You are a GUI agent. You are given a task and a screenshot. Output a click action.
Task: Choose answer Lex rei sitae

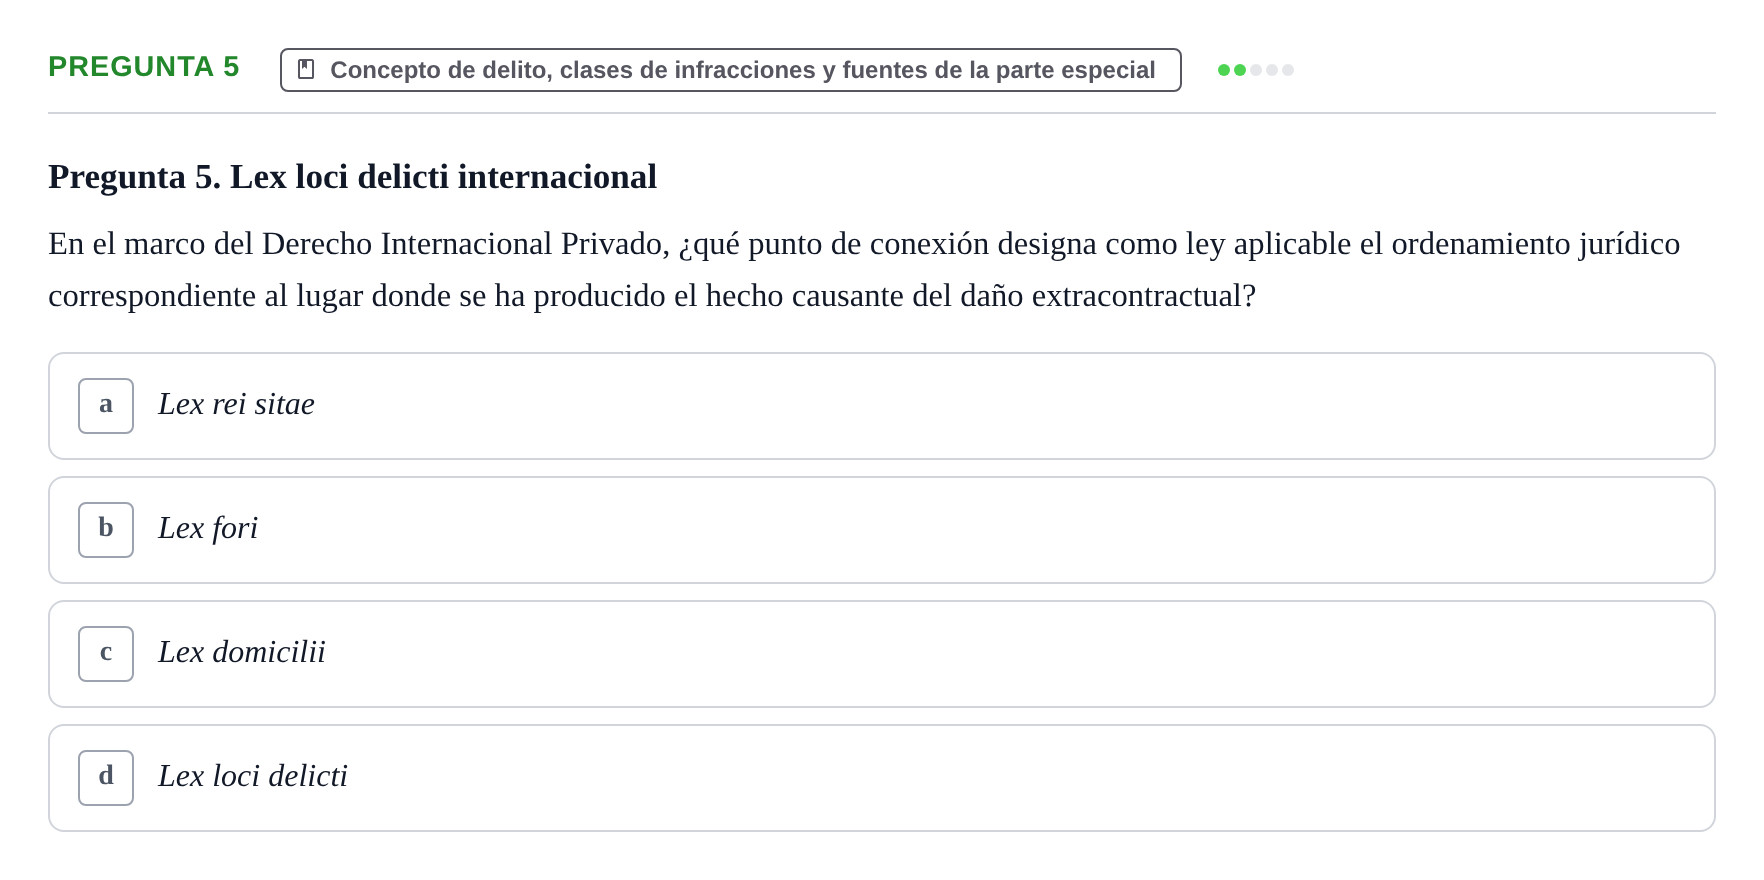(x=236, y=404)
